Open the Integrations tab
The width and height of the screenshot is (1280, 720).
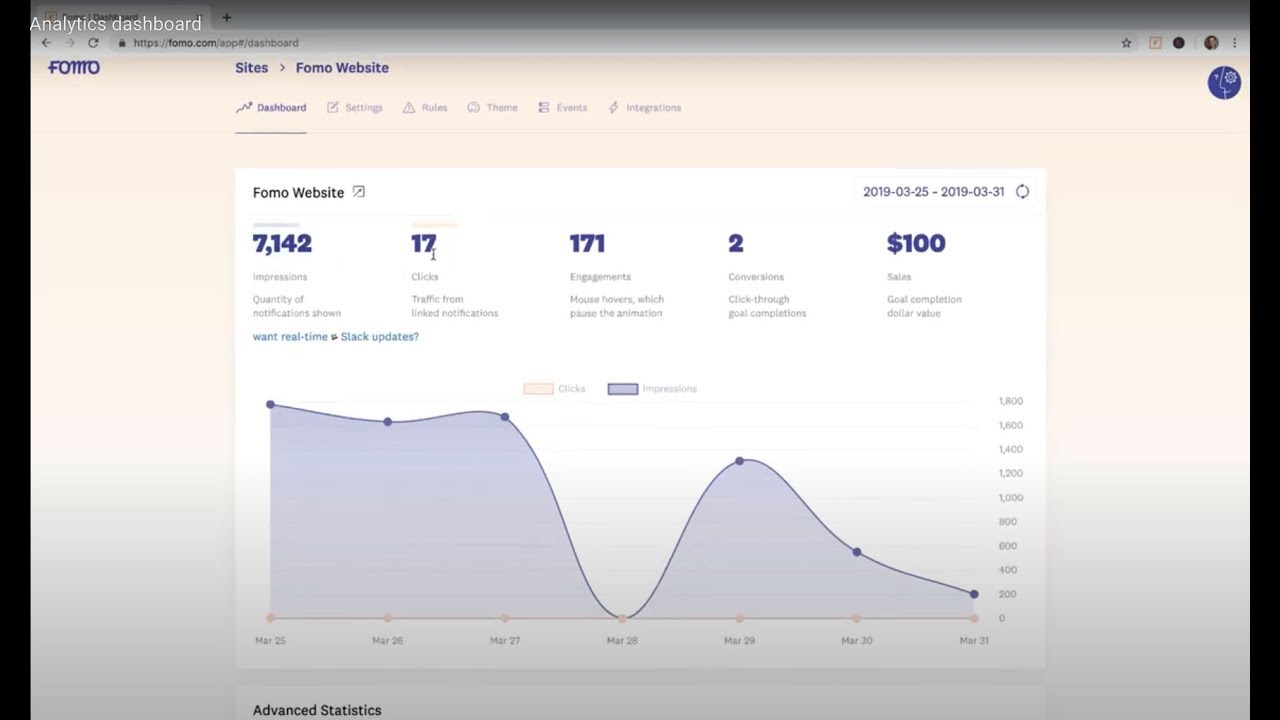pyautogui.click(x=644, y=108)
